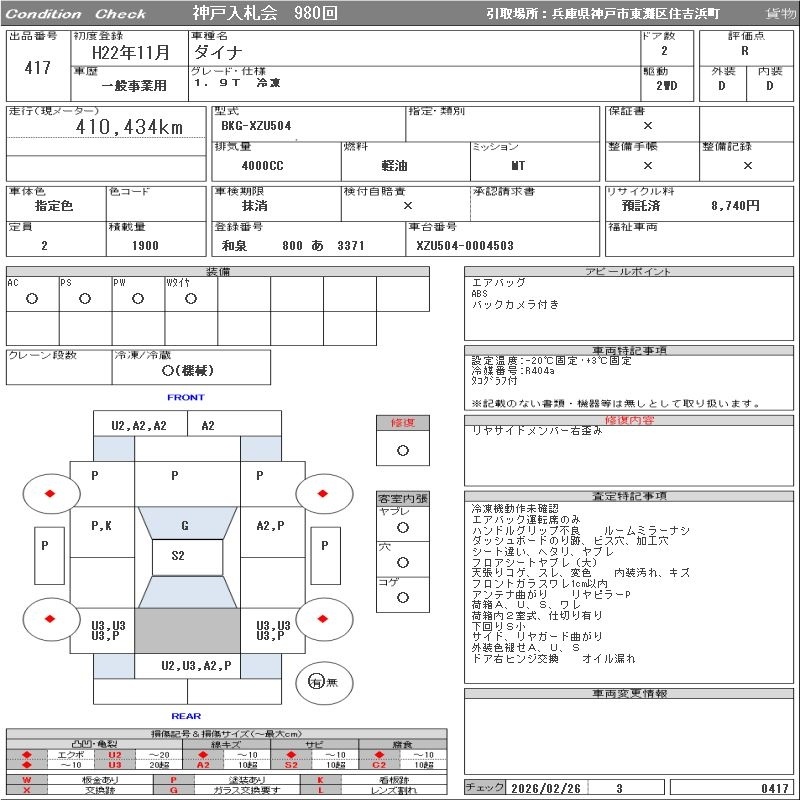Select the rear-left wheel marker
The image size is (800, 800).
click(x=49, y=619)
